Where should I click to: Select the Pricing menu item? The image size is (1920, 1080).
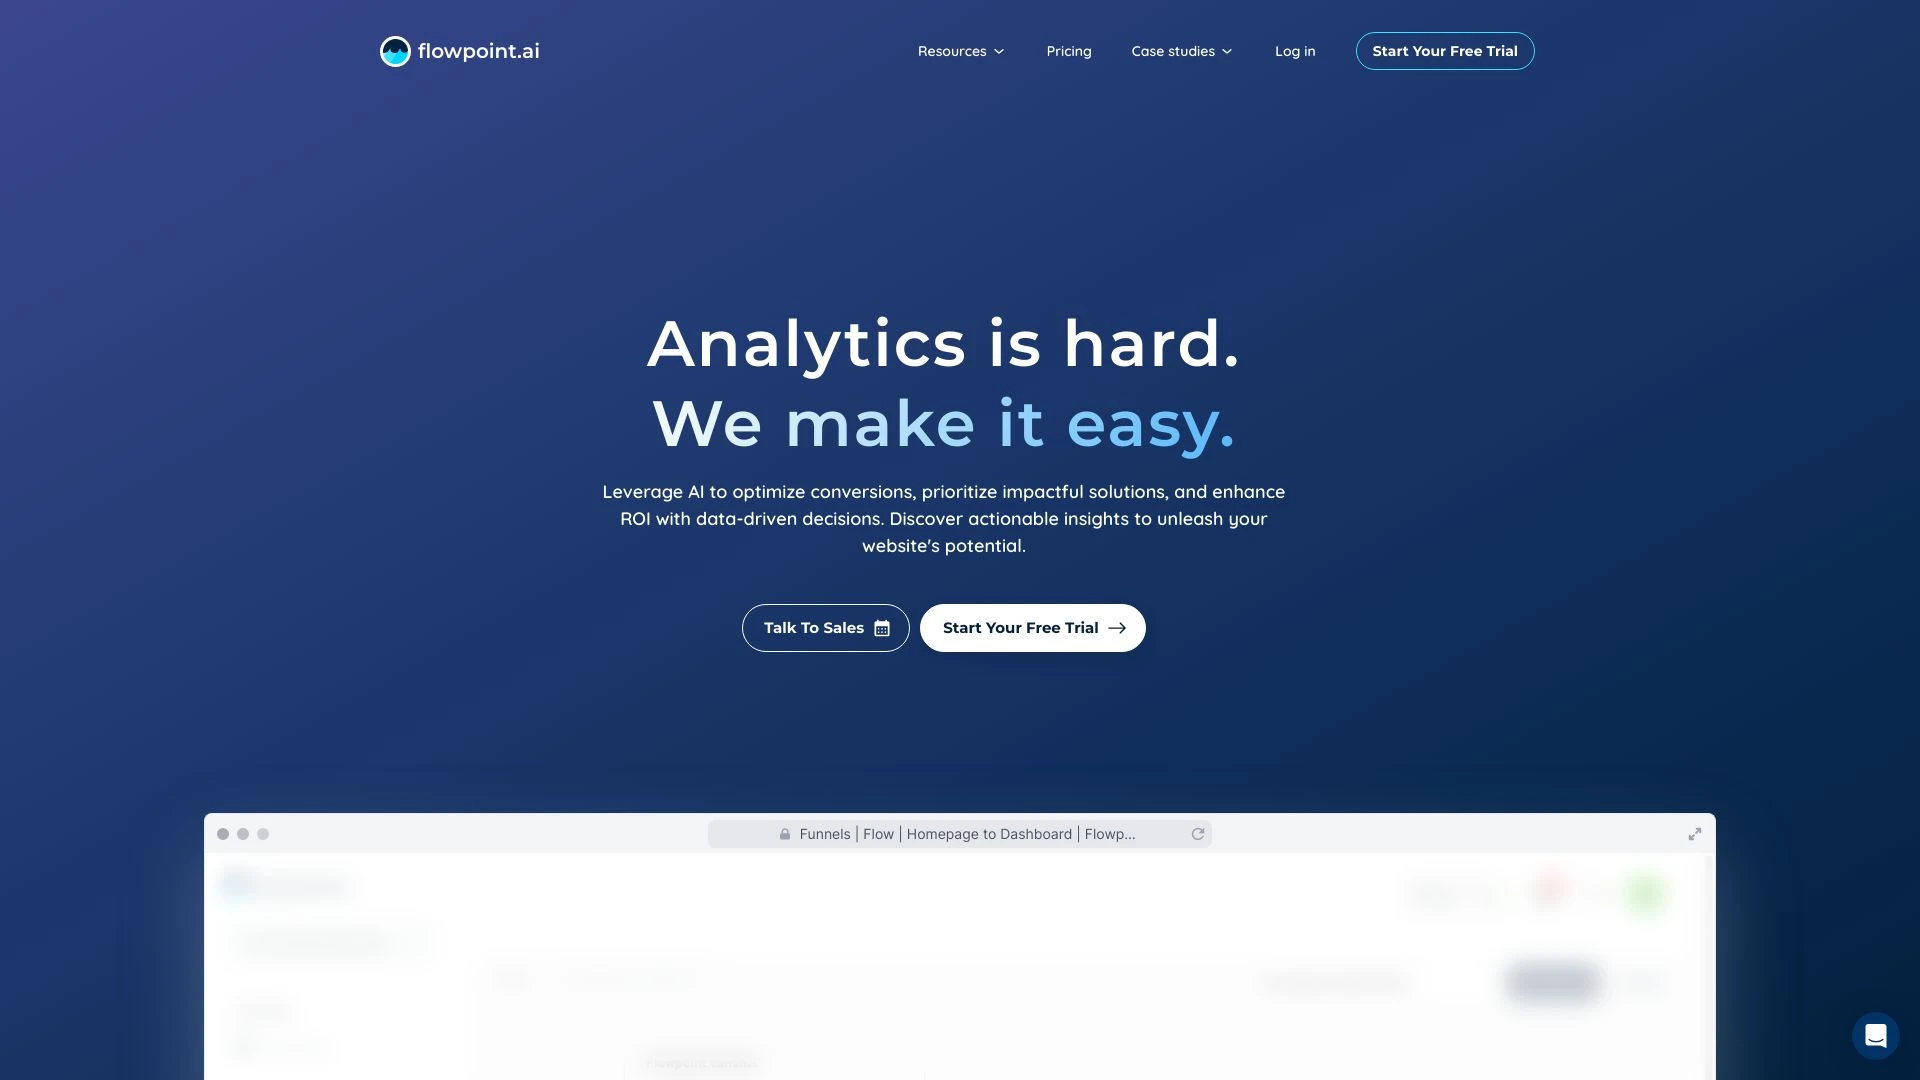tap(1068, 50)
